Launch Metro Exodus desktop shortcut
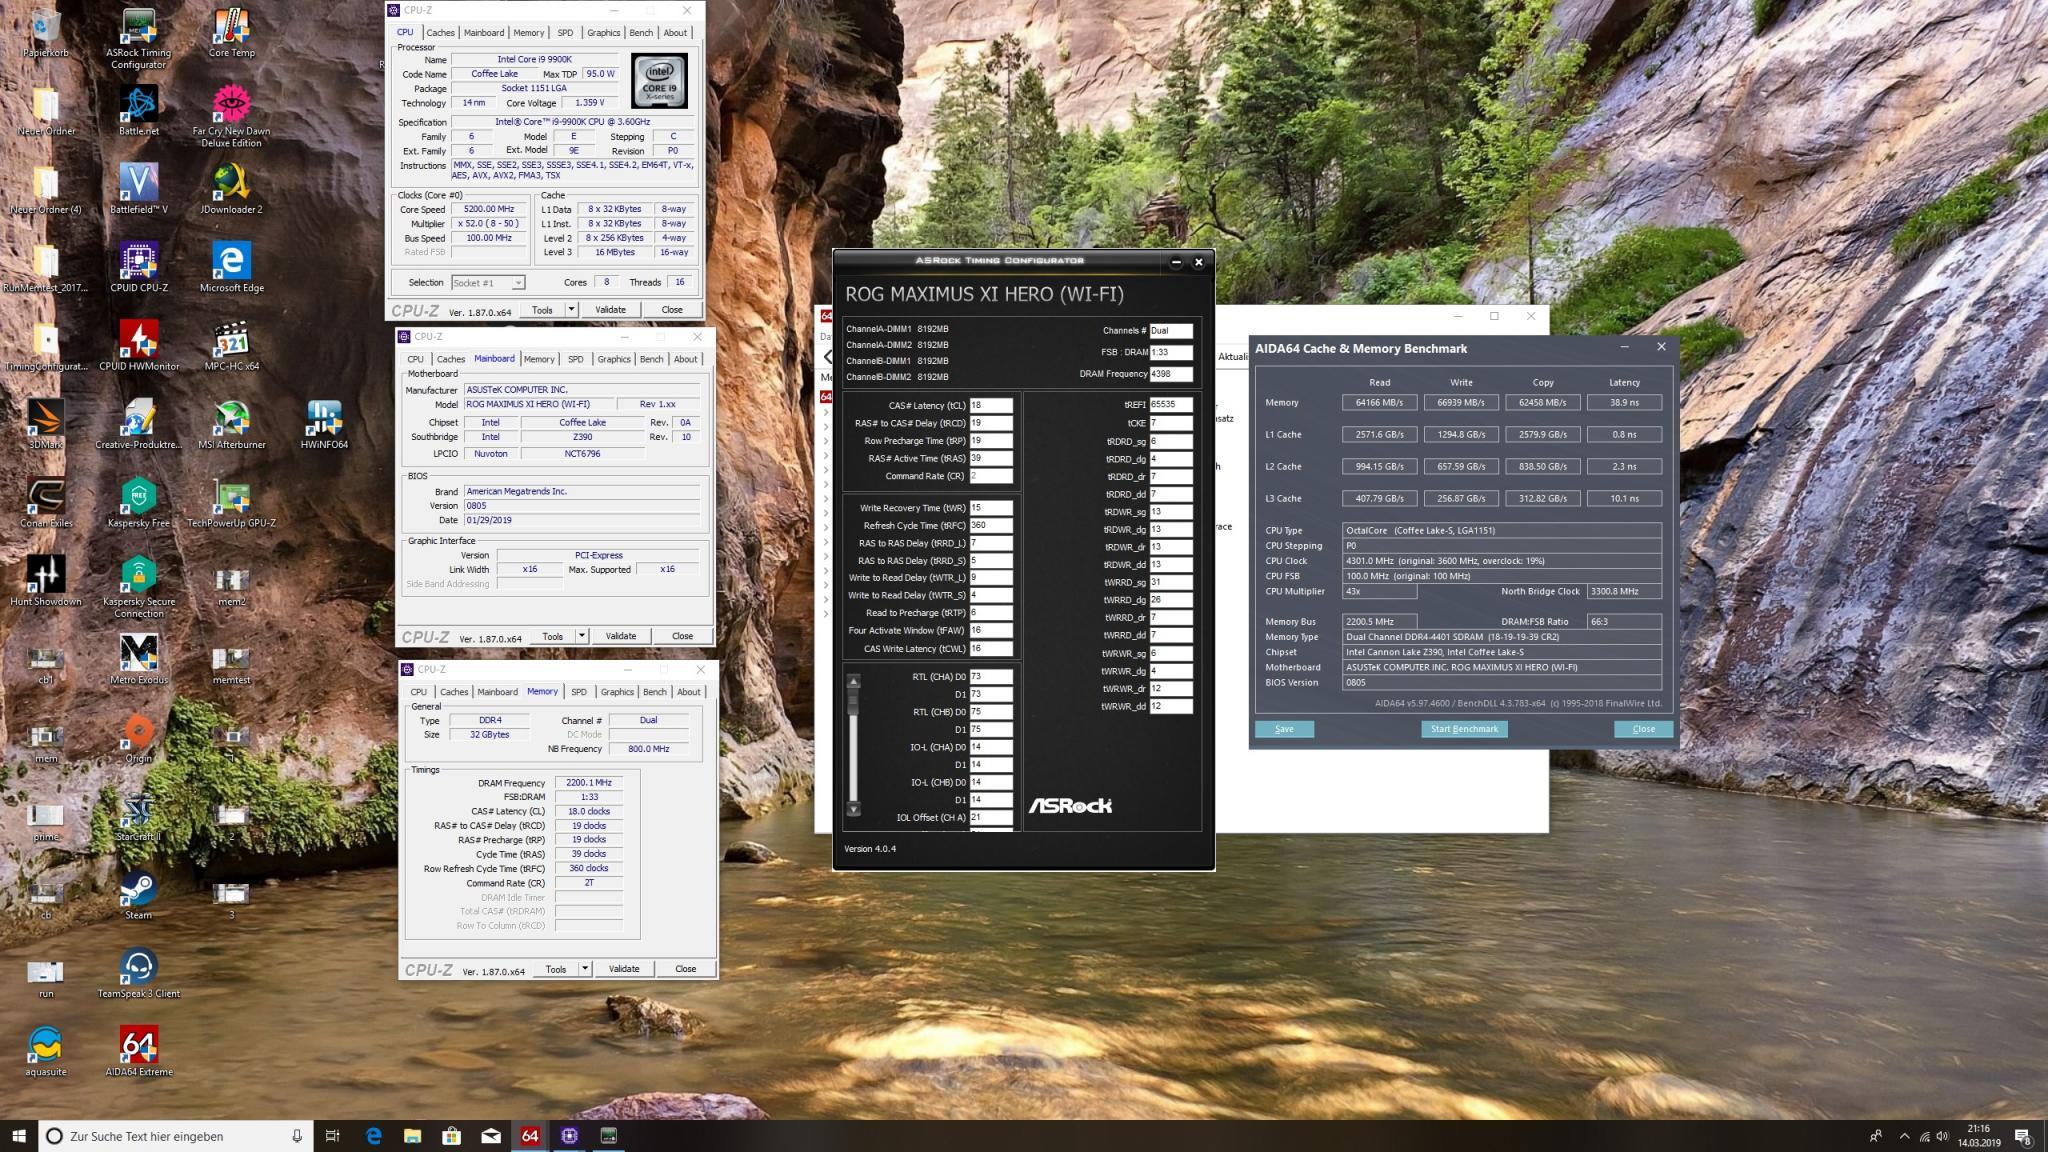 click(x=138, y=659)
